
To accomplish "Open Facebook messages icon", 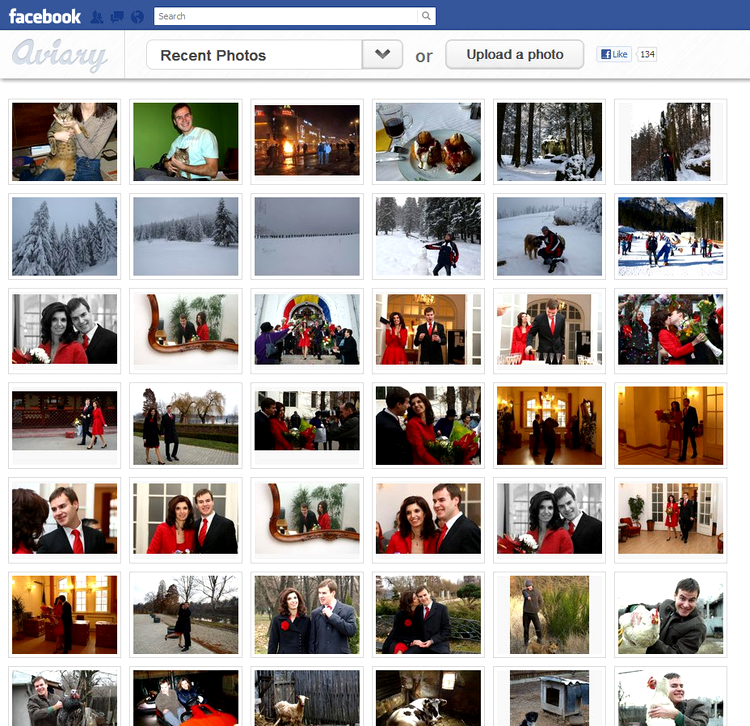I will tap(117, 17).
